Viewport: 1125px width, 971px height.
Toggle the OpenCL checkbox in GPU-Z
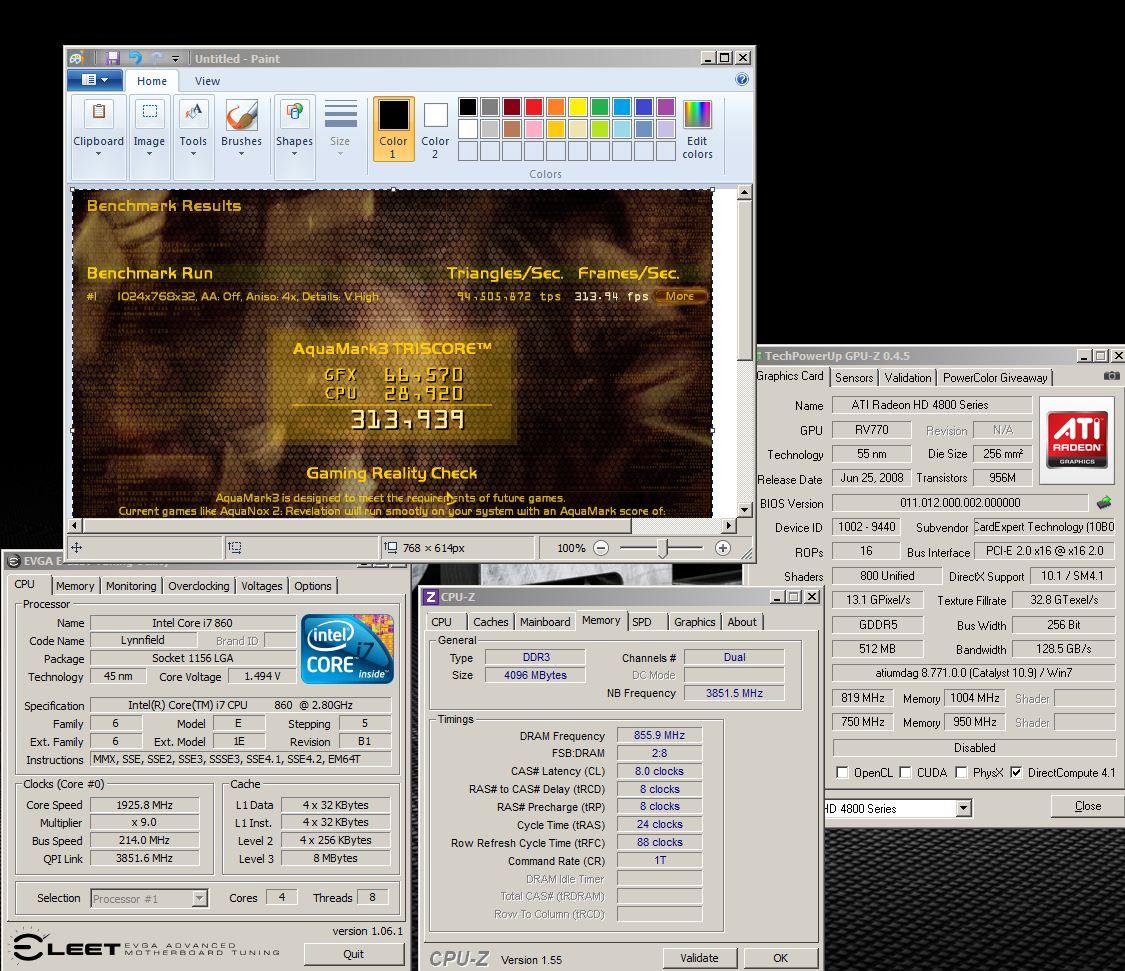coord(842,773)
